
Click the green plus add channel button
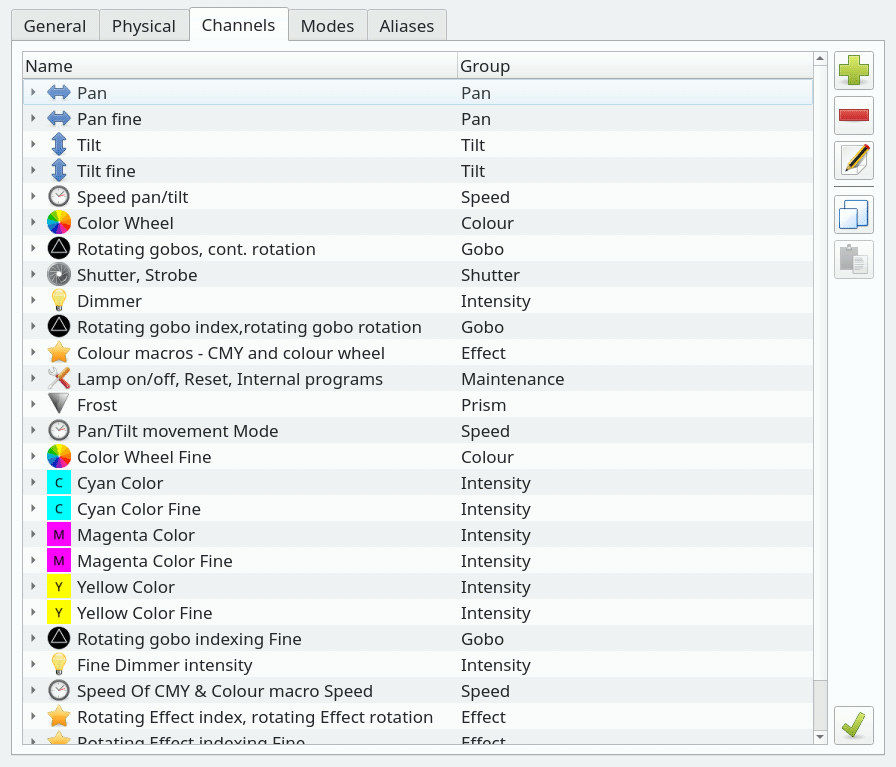[854, 70]
